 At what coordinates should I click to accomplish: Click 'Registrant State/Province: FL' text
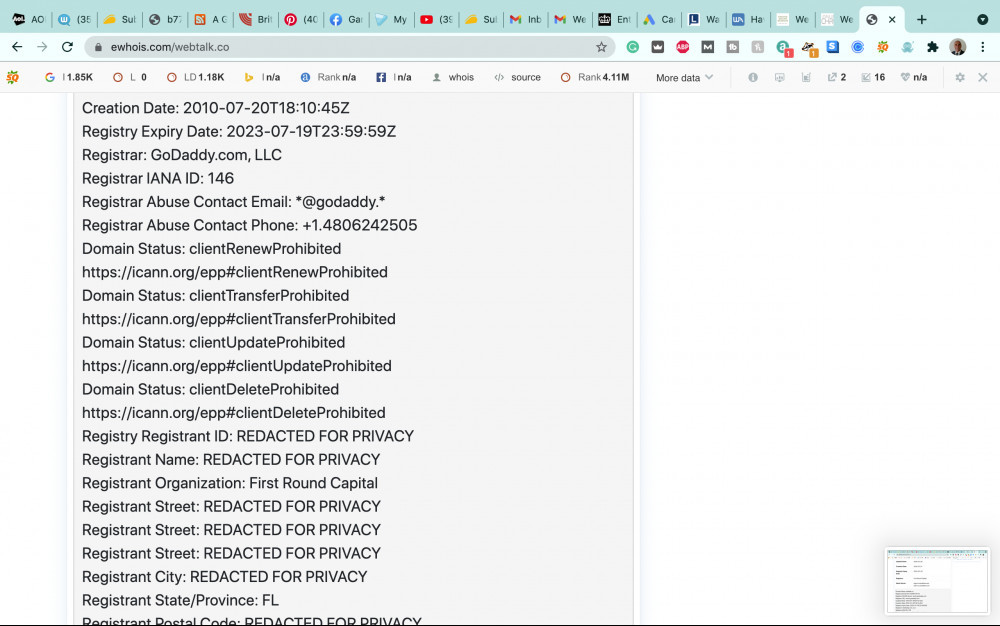(x=180, y=601)
